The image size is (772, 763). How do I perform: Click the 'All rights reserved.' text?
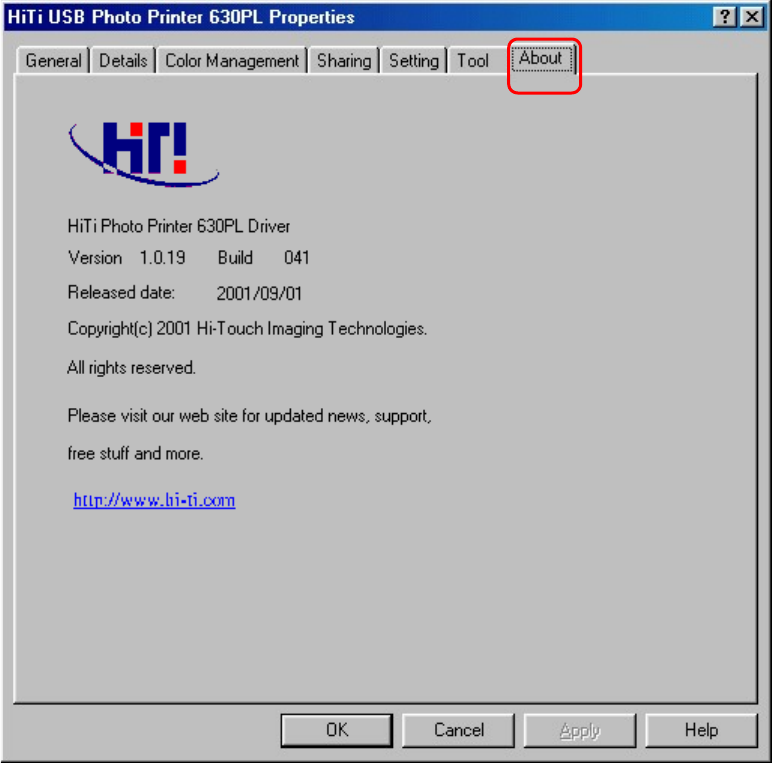[131, 367]
